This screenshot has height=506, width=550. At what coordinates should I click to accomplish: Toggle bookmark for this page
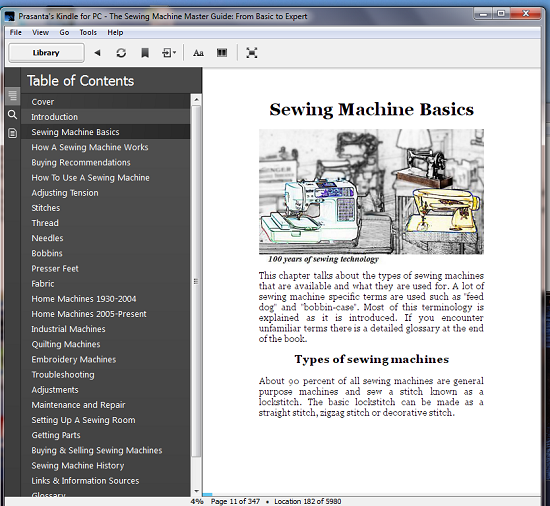145,53
